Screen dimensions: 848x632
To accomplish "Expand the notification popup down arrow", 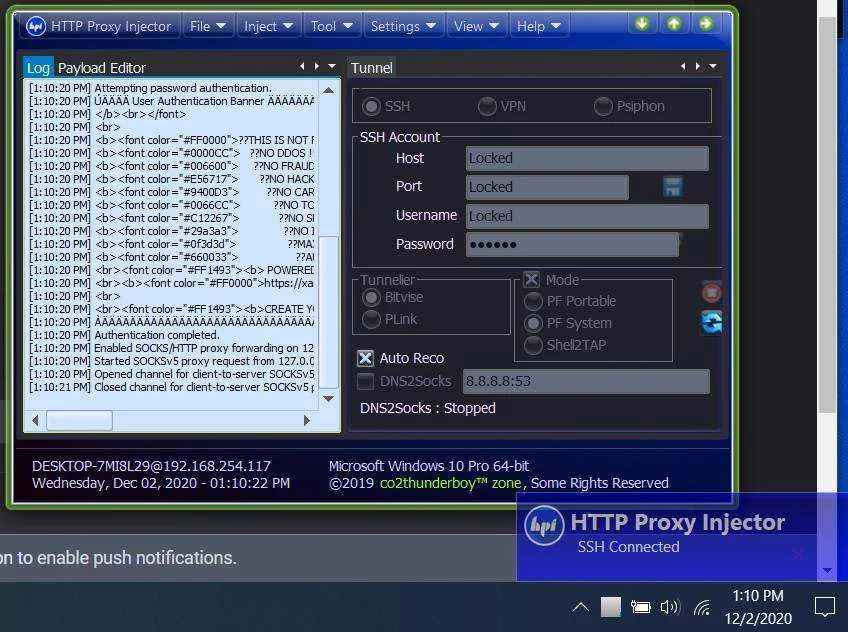I will coord(827,571).
